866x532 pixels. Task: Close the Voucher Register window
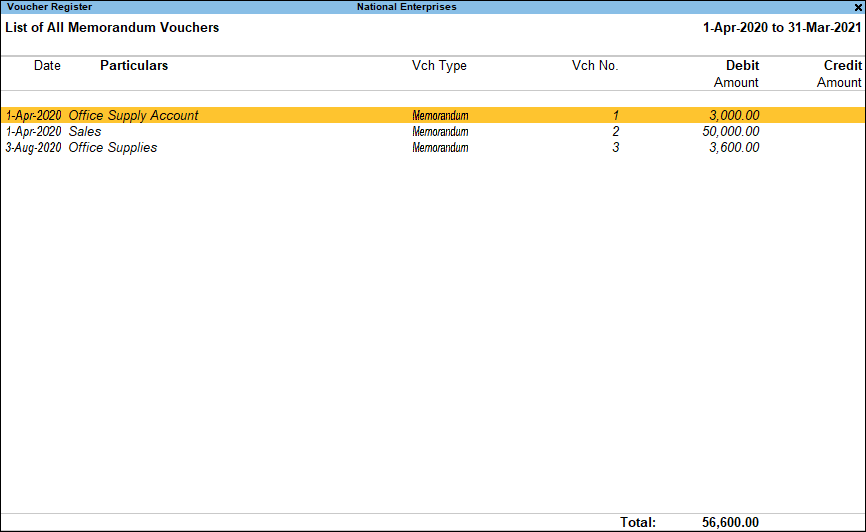pos(858,7)
